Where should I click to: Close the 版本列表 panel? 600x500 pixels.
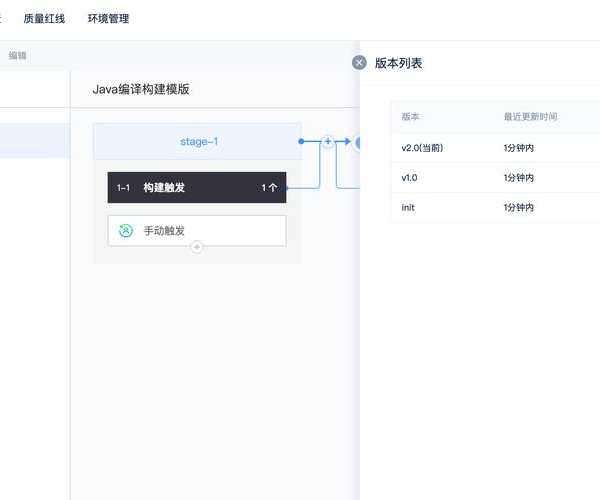(359, 63)
